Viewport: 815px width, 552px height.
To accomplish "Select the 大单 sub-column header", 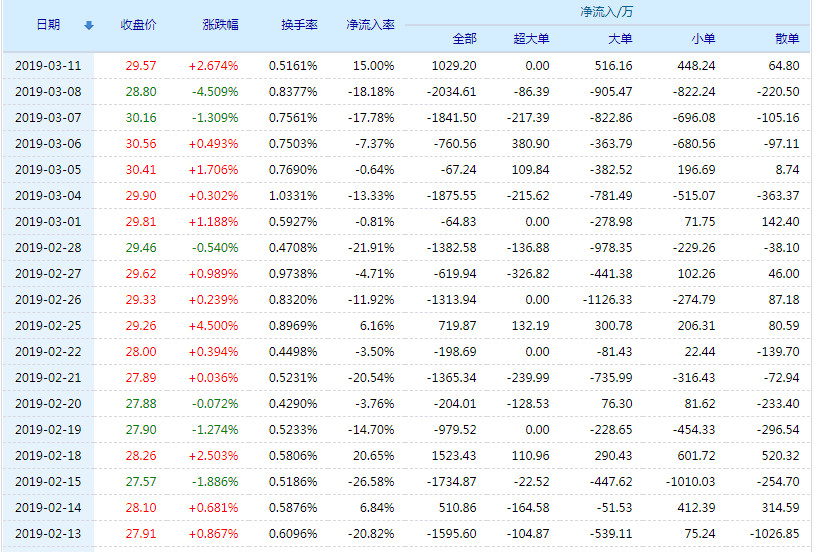I will tap(619, 39).
